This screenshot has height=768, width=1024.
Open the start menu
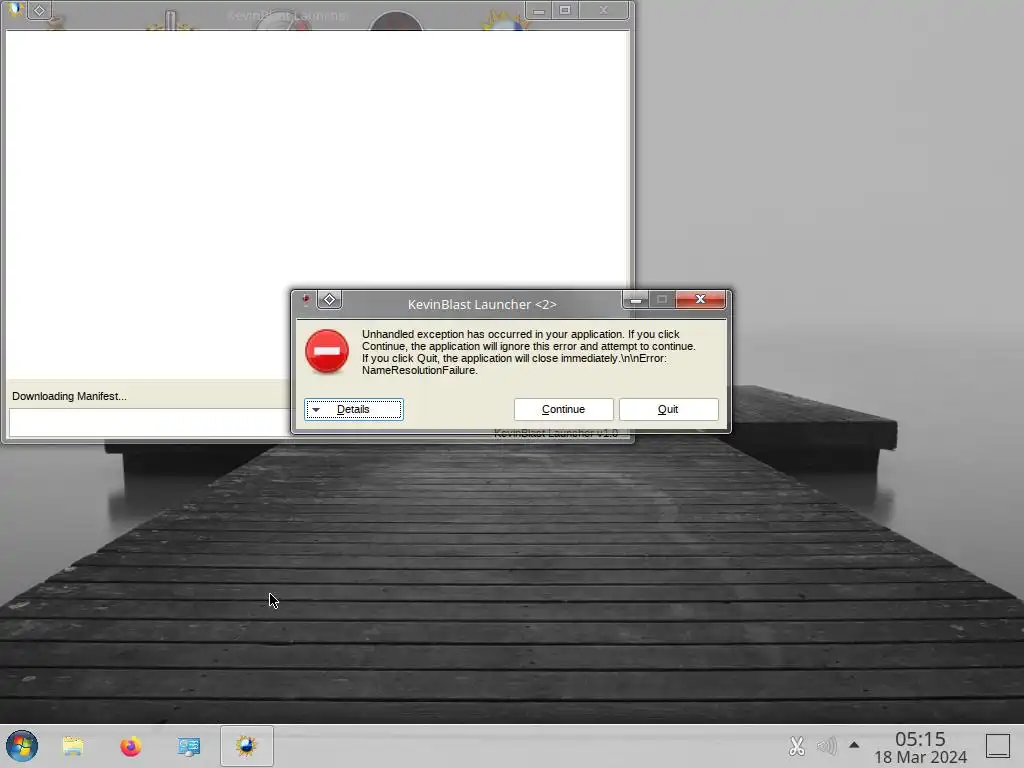point(22,746)
